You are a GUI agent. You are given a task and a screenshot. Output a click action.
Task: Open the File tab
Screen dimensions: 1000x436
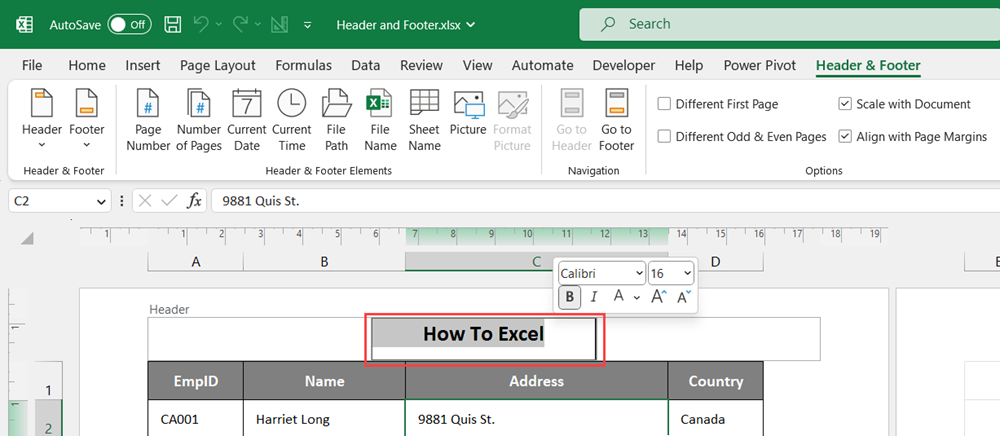[32, 65]
